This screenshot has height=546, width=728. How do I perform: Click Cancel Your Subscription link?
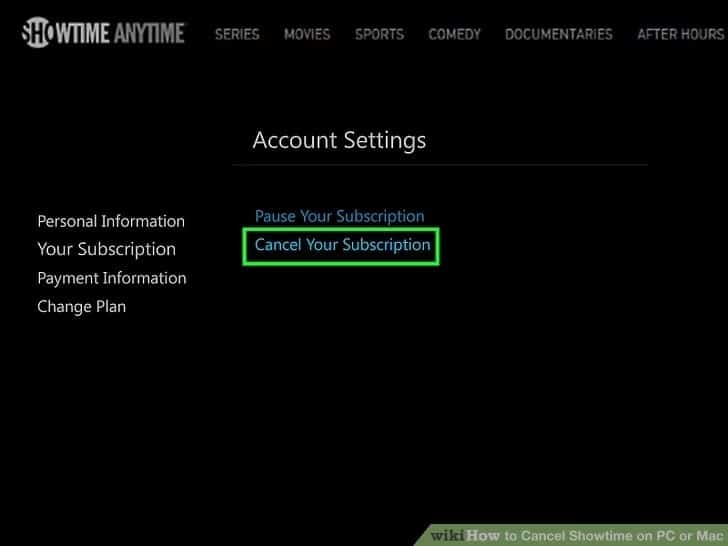pyautogui.click(x=343, y=245)
